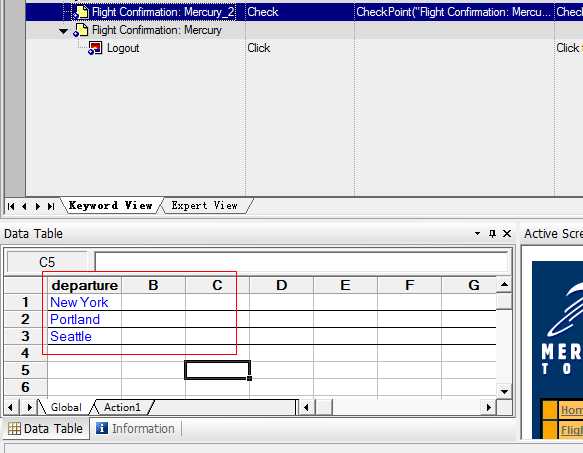The width and height of the screenshot is (583, 453).
Task: Click next view tab arrow
Action: 38,206
